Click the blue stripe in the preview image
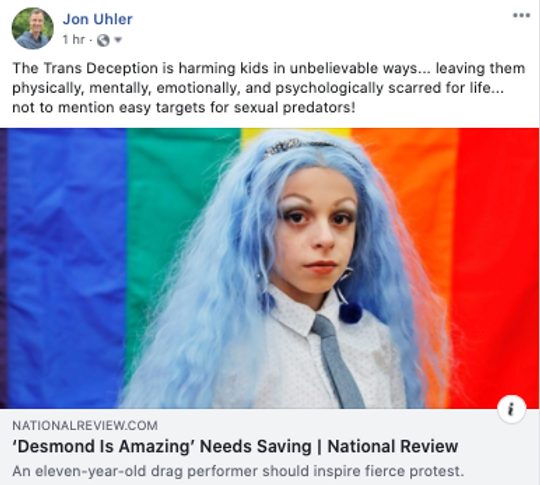Image resolution: width=540 pixels, height=485 pixels. click(x=67, y=268)
